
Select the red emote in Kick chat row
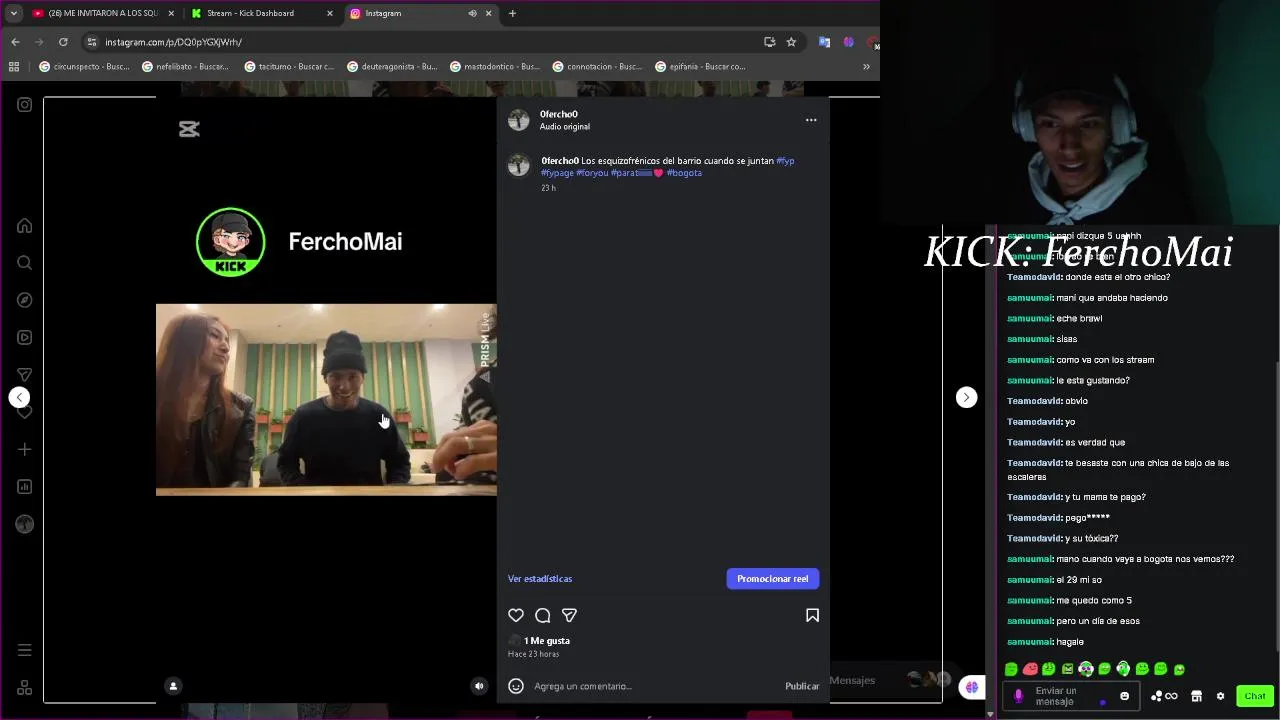click(x=1030, y=669)
